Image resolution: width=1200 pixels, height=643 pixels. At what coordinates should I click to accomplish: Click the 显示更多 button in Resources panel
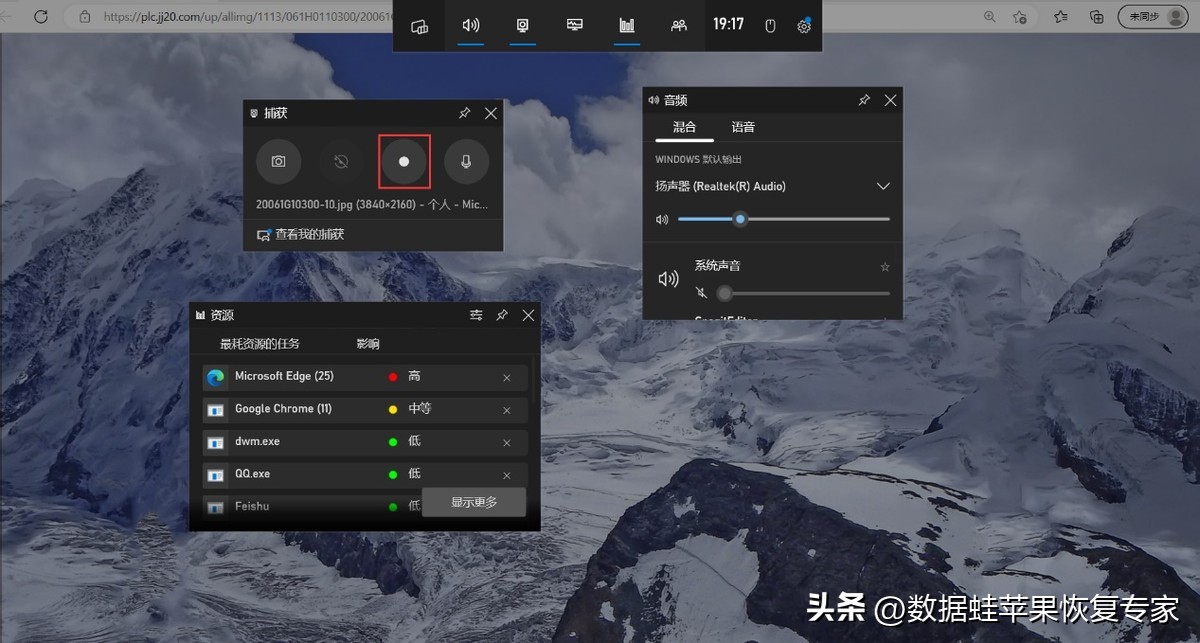(474, 502)
